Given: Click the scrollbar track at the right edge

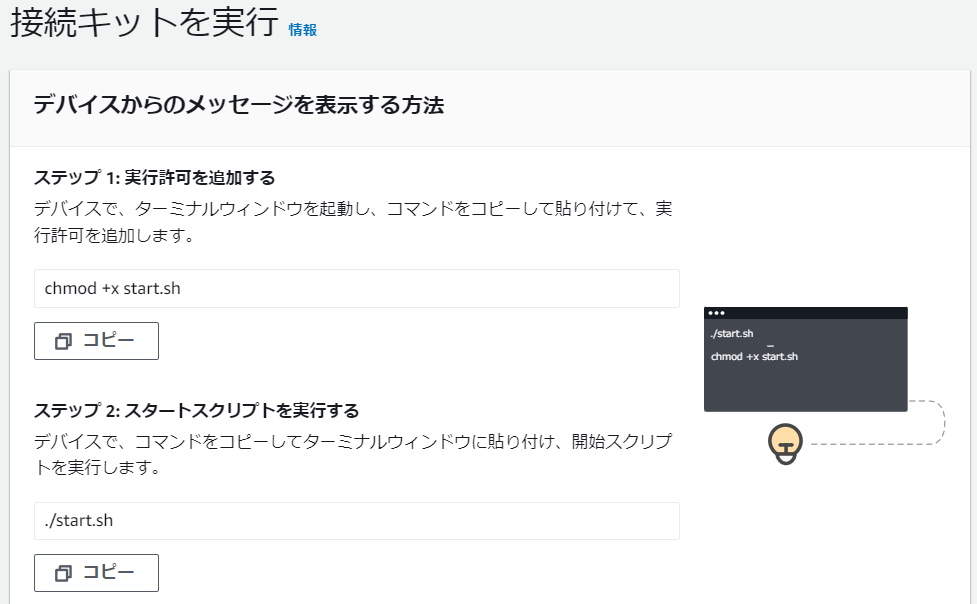Looking at the screenshot, I should (972, 300).
